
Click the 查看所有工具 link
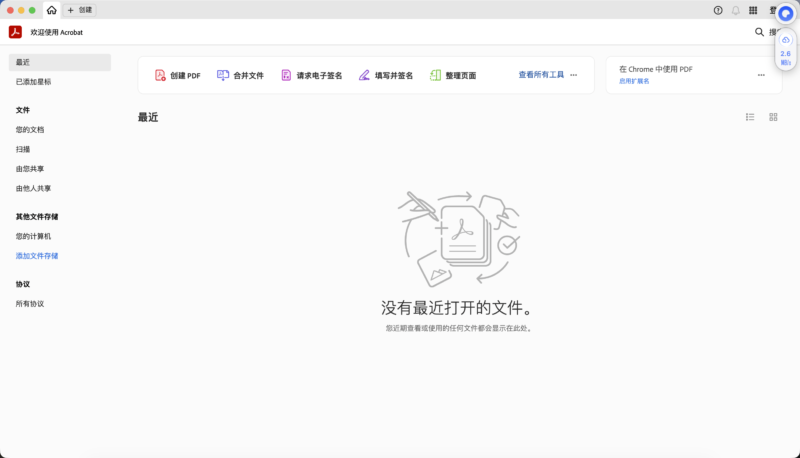[x=541, y=75]
